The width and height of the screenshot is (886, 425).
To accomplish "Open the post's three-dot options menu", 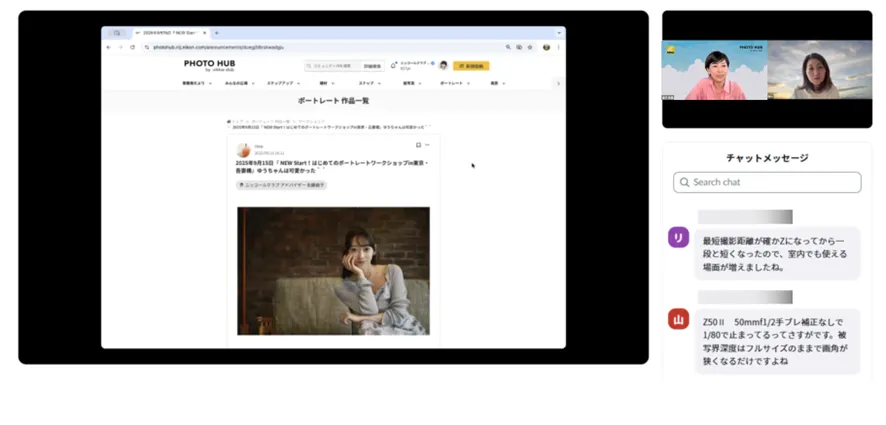I will coord(428,145).
